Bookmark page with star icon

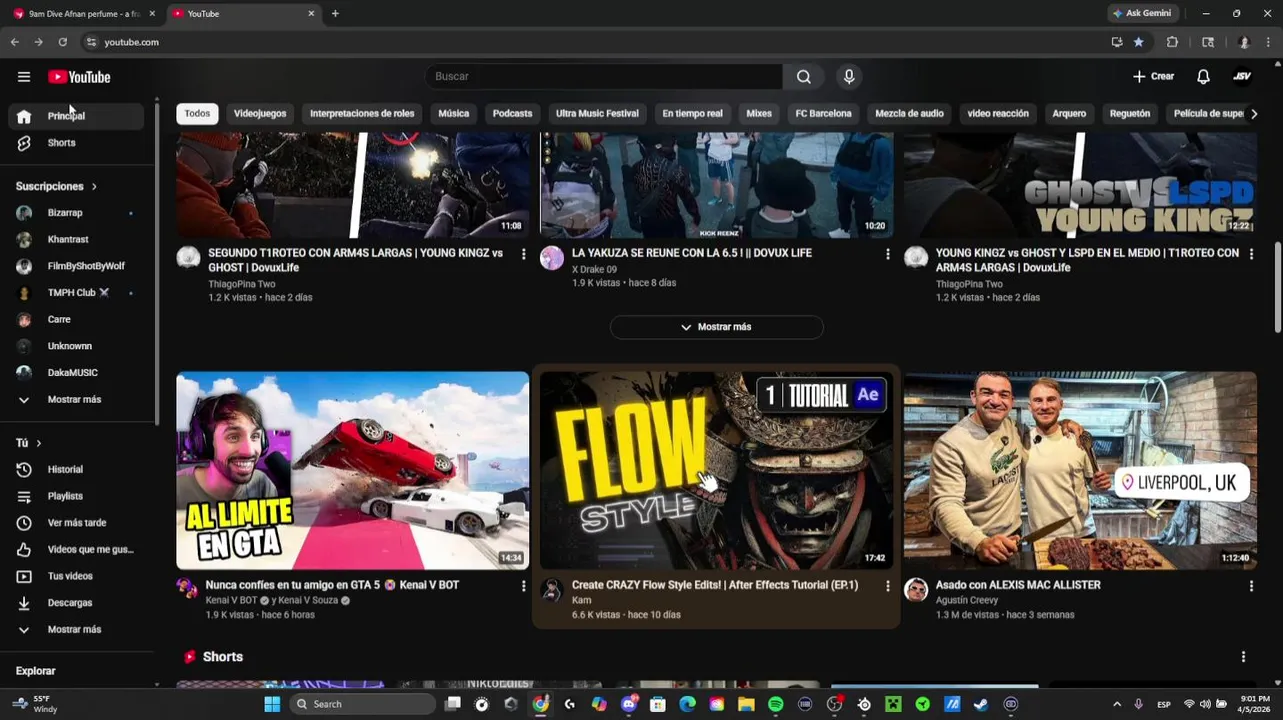pos(1138,42)
